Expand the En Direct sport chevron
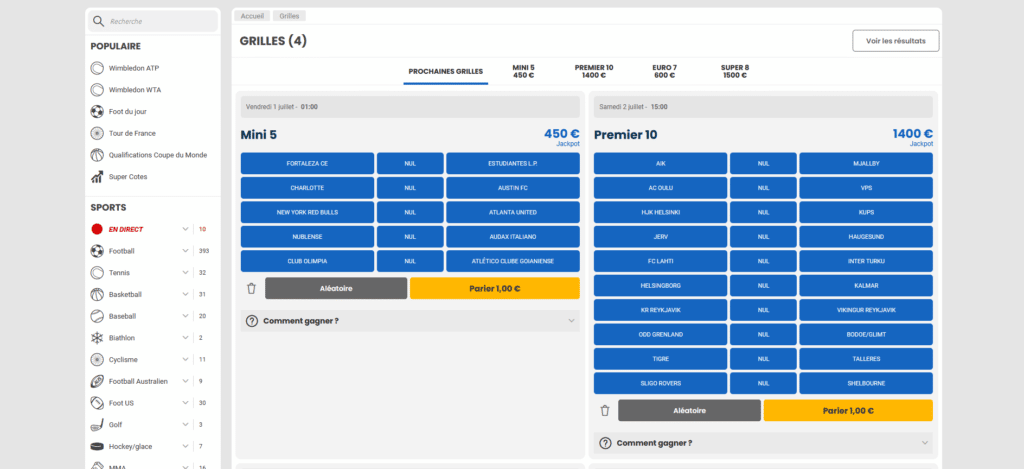This screenshot has width=1024, height=469. [x=185, y=229]
